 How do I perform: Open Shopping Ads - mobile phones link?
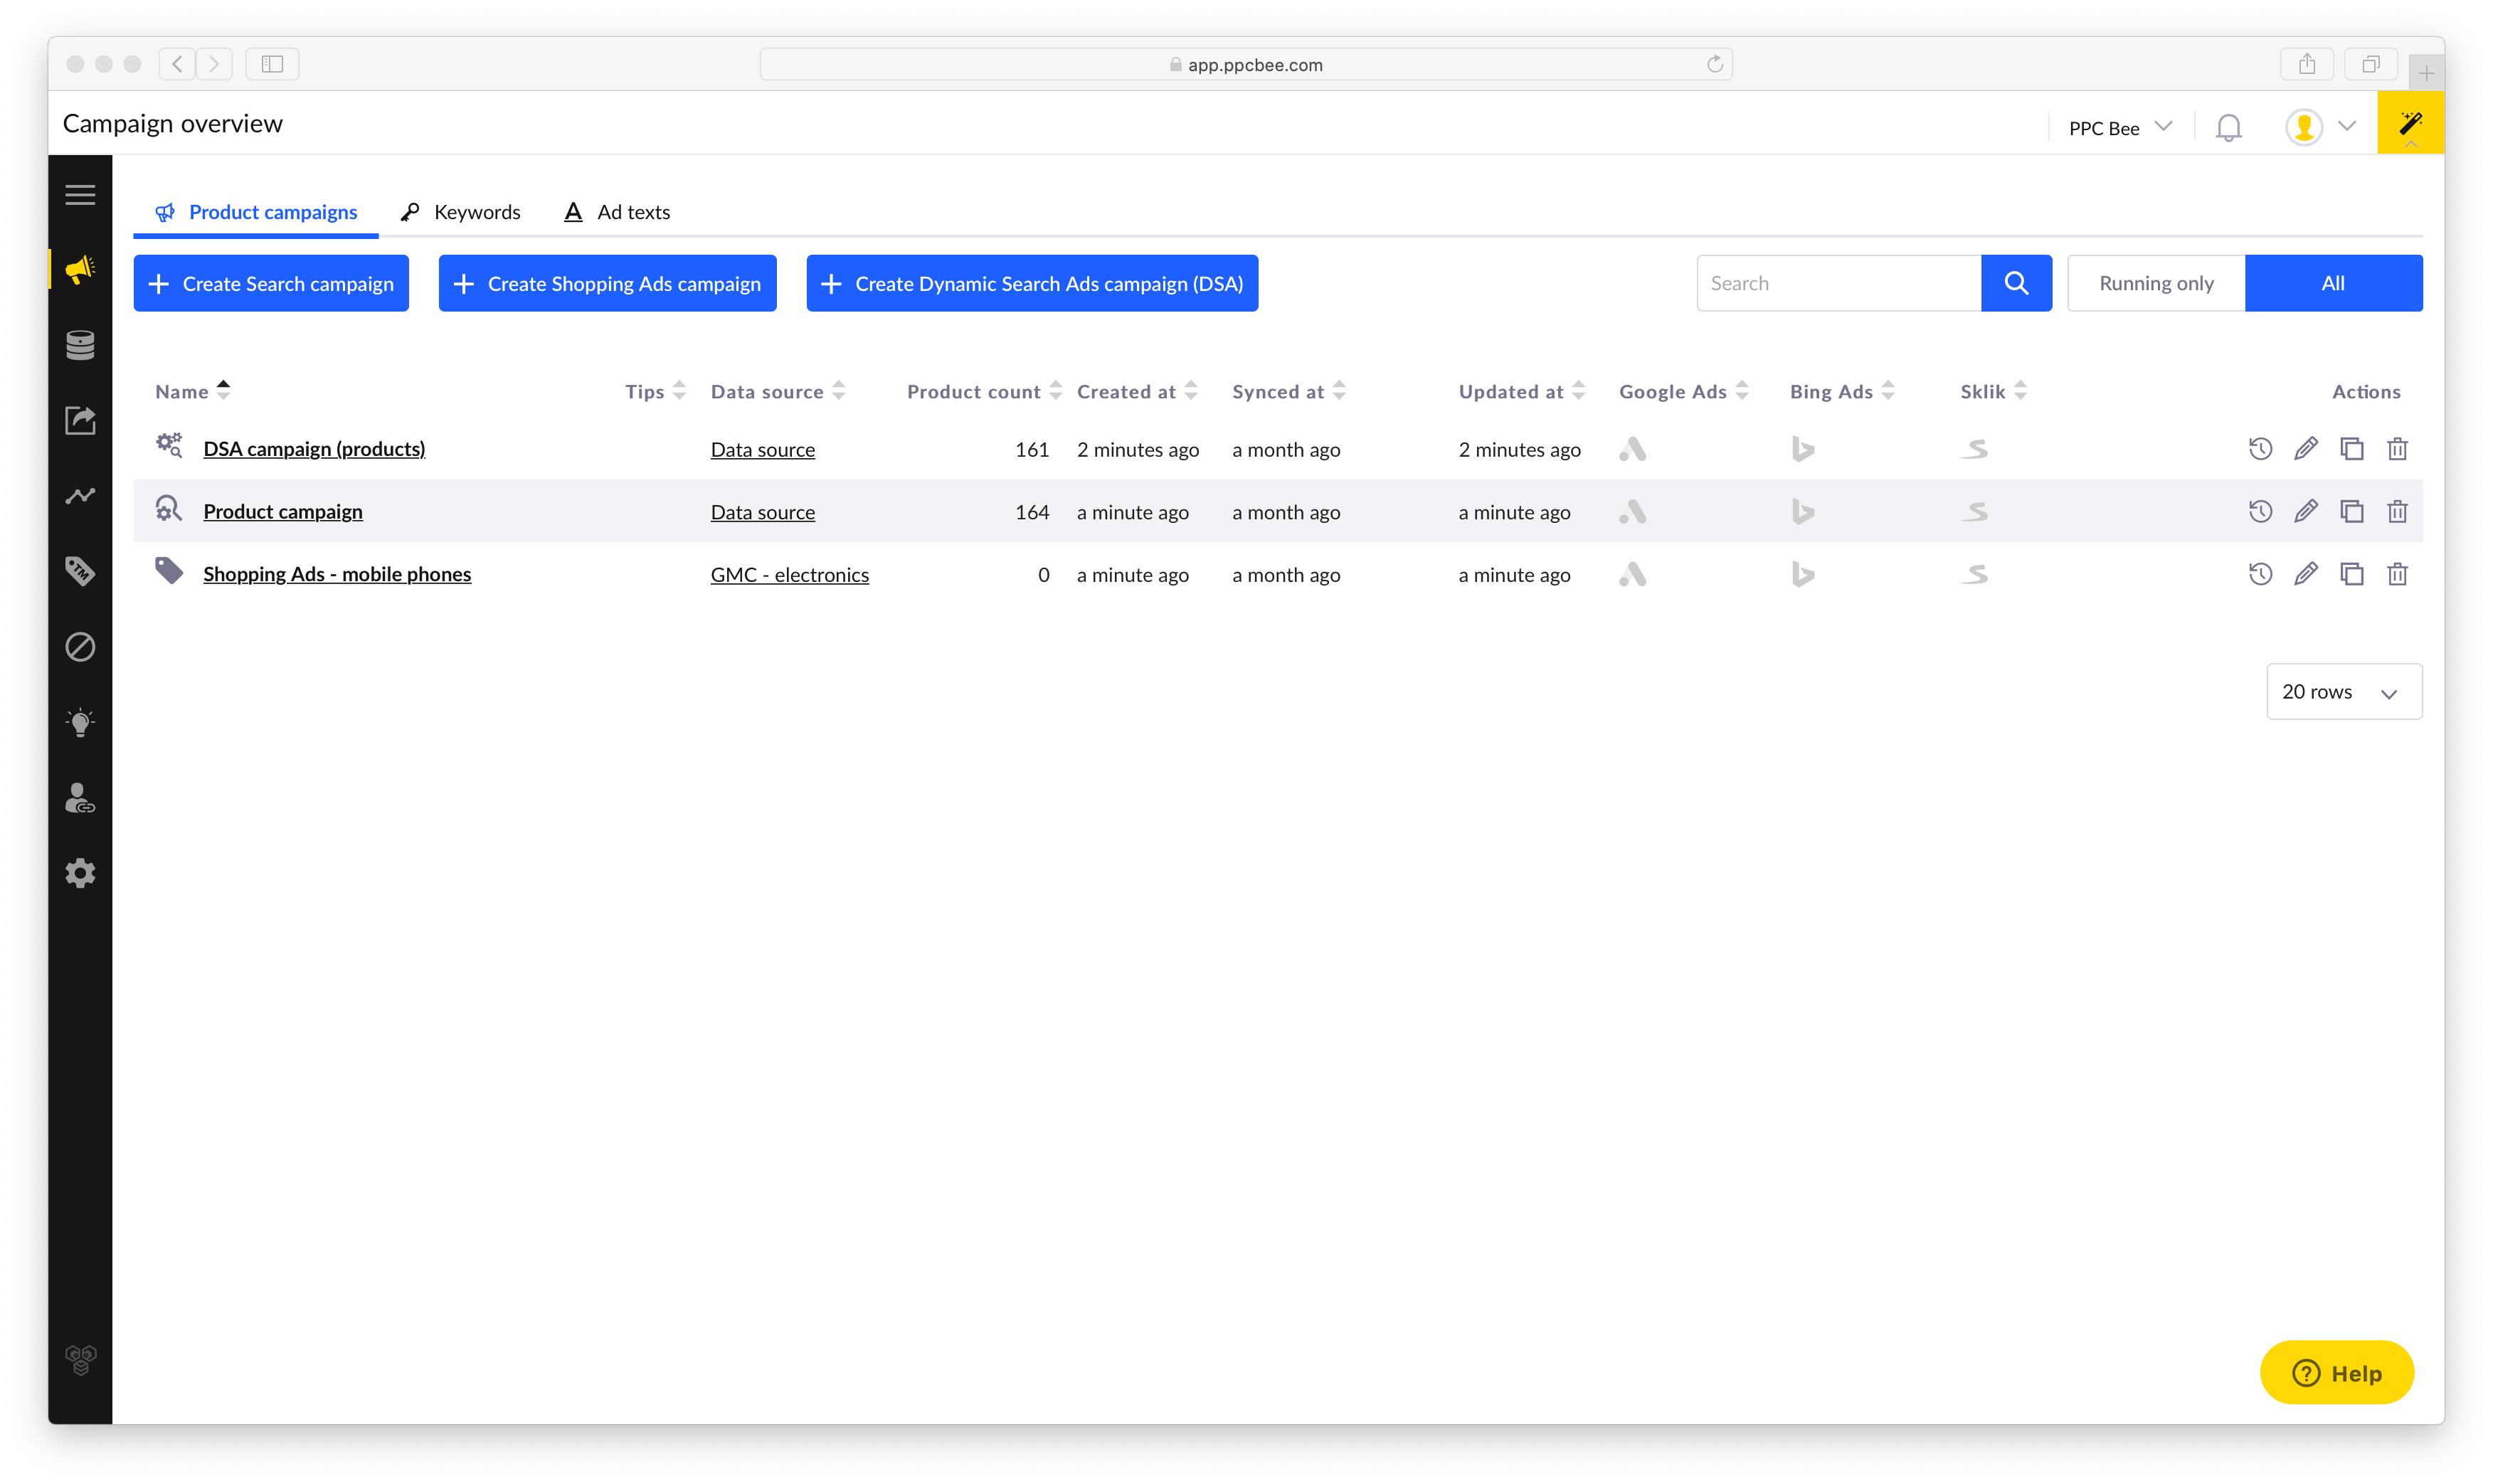(337, 574)
